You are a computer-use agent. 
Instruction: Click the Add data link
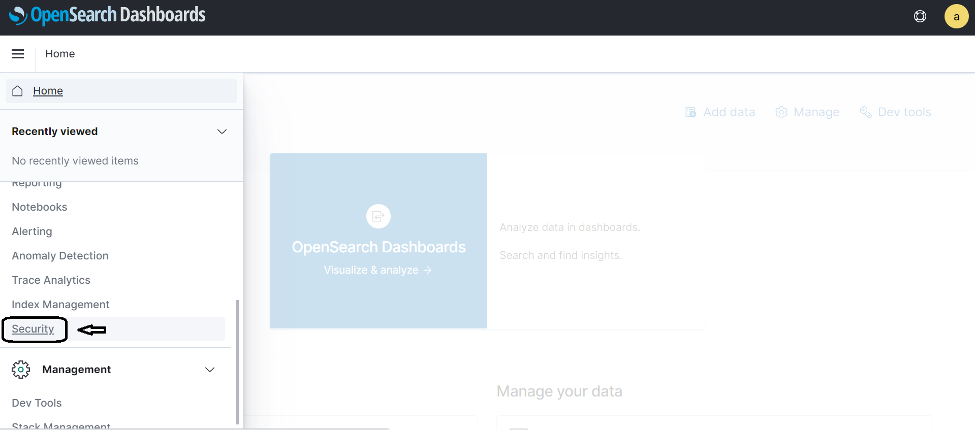pyautogui.click(x=729, y=112)
